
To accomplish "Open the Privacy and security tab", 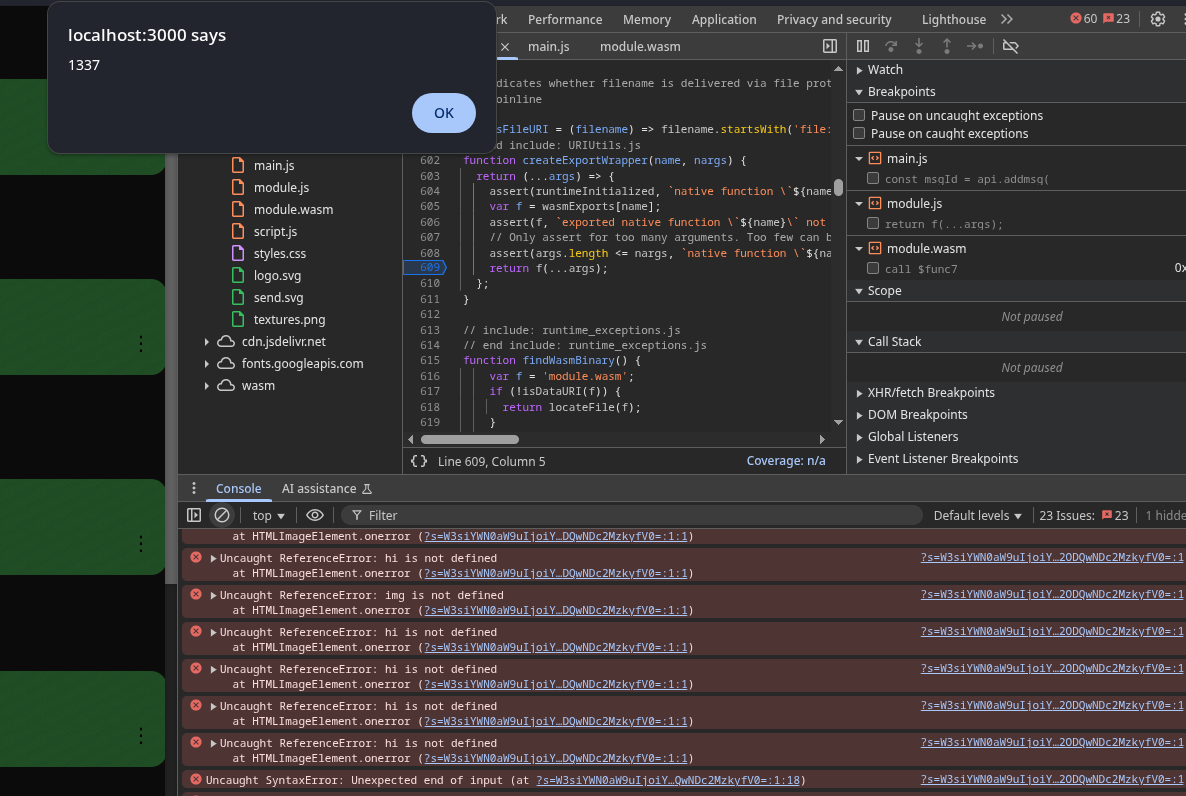I will 834,20.
